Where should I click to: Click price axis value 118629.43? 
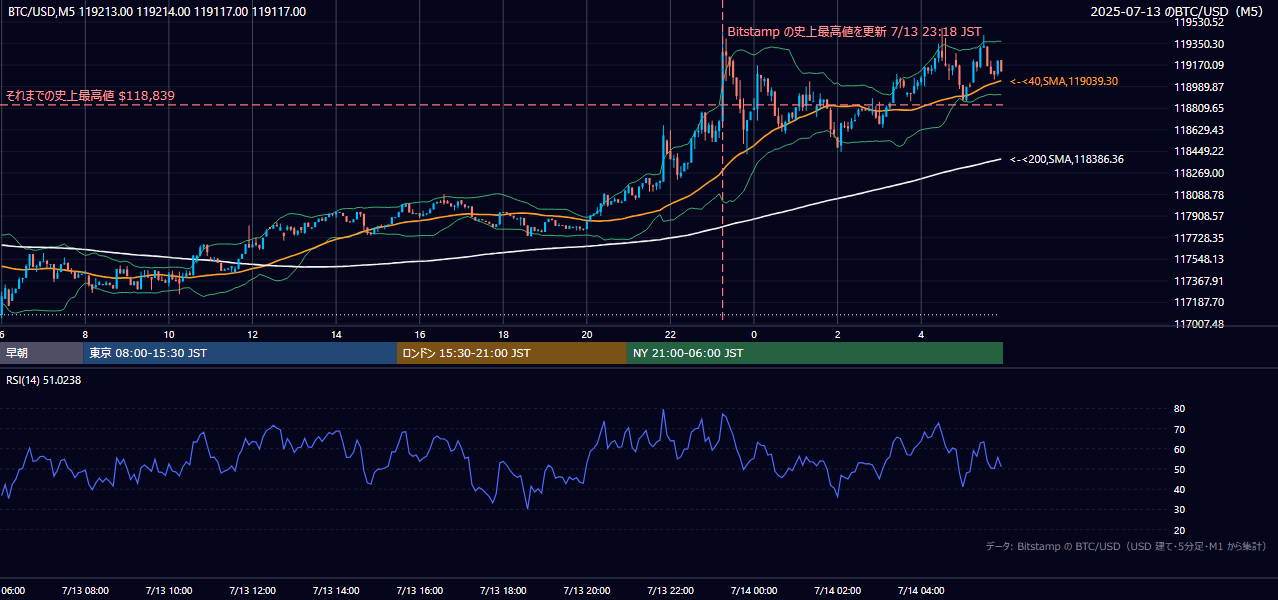(1200, 130)
